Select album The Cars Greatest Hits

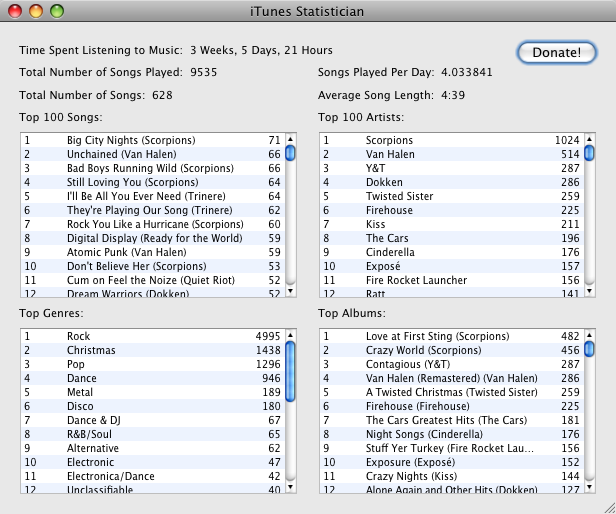pos(452,420)
